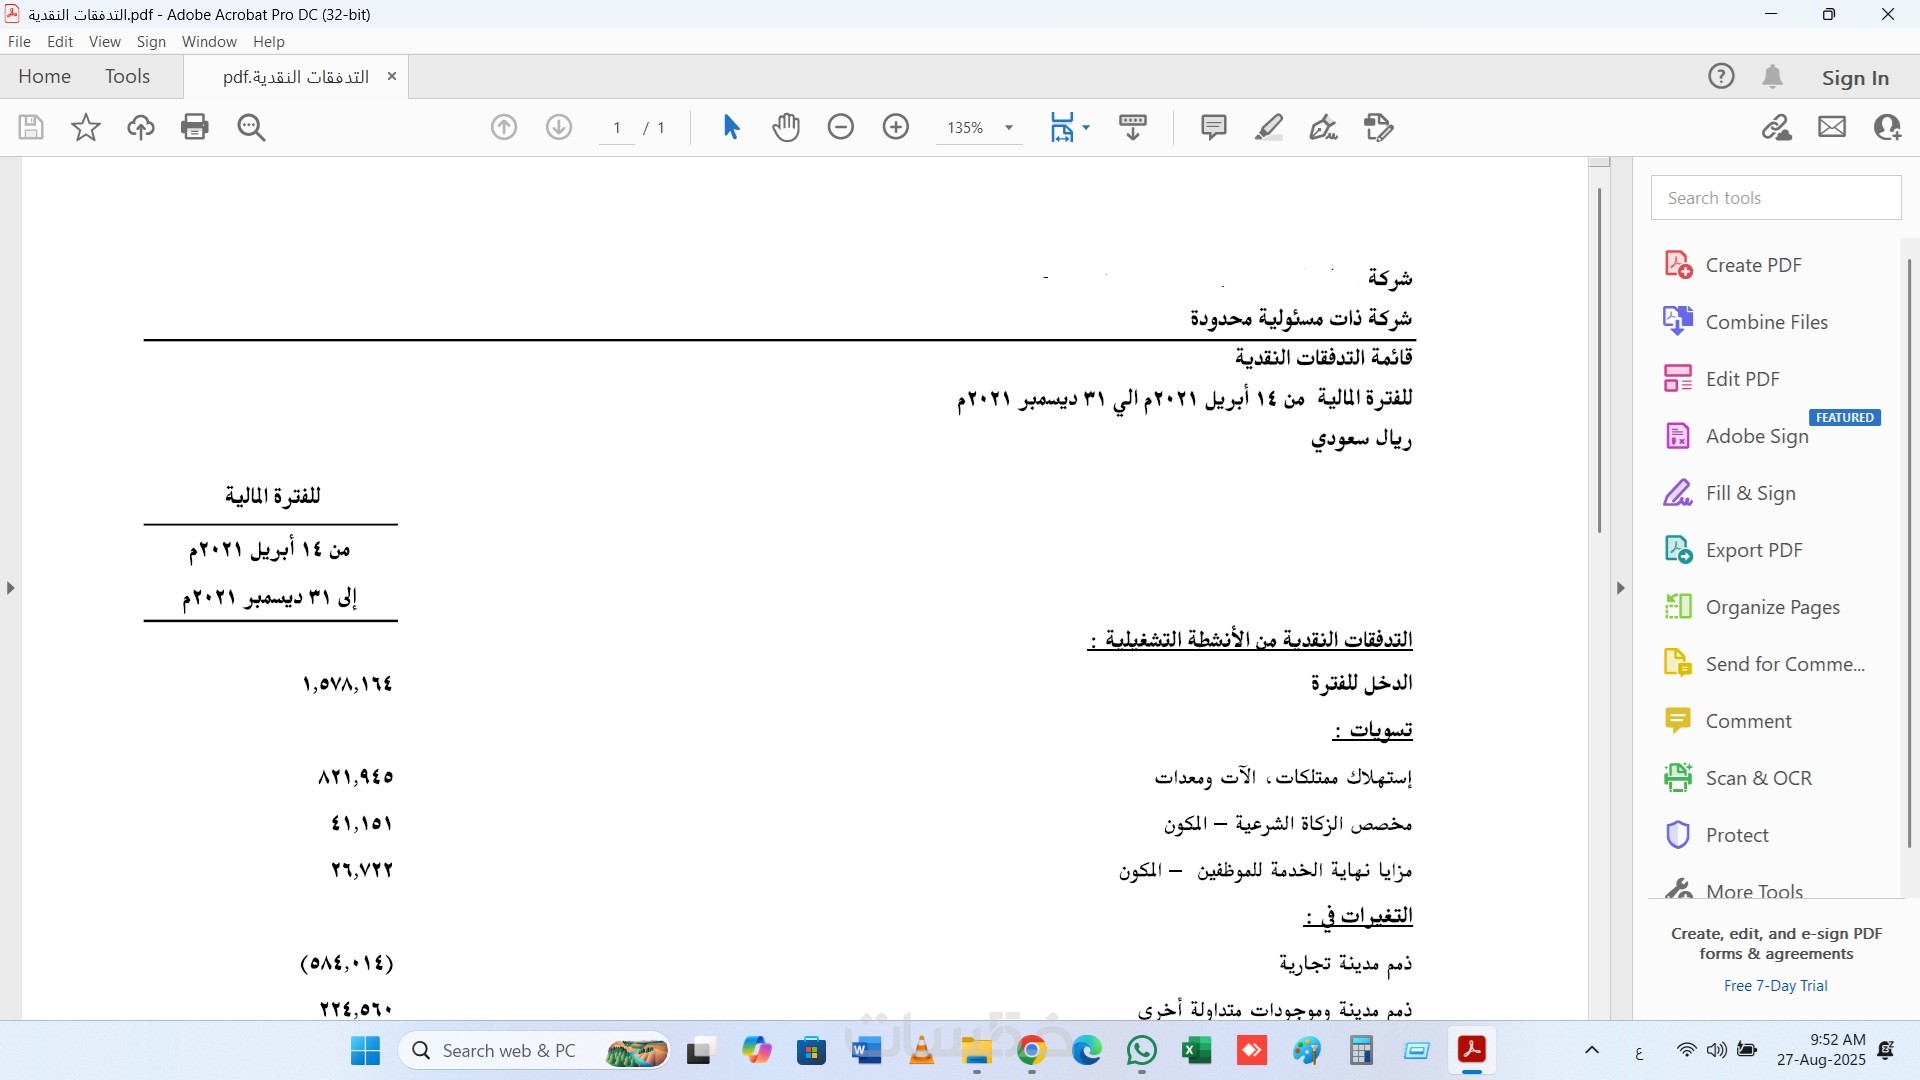Add a sticky note comment
The width and height of the screenshot is (1920, 1080).
pyautogui.click(x=1213, y=127)
